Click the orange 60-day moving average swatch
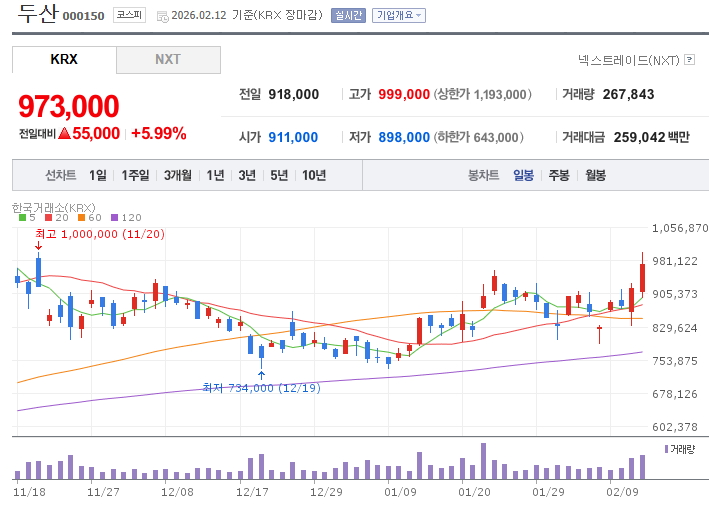Viewport: 709px width, 505px height. [x=81, y=217]
